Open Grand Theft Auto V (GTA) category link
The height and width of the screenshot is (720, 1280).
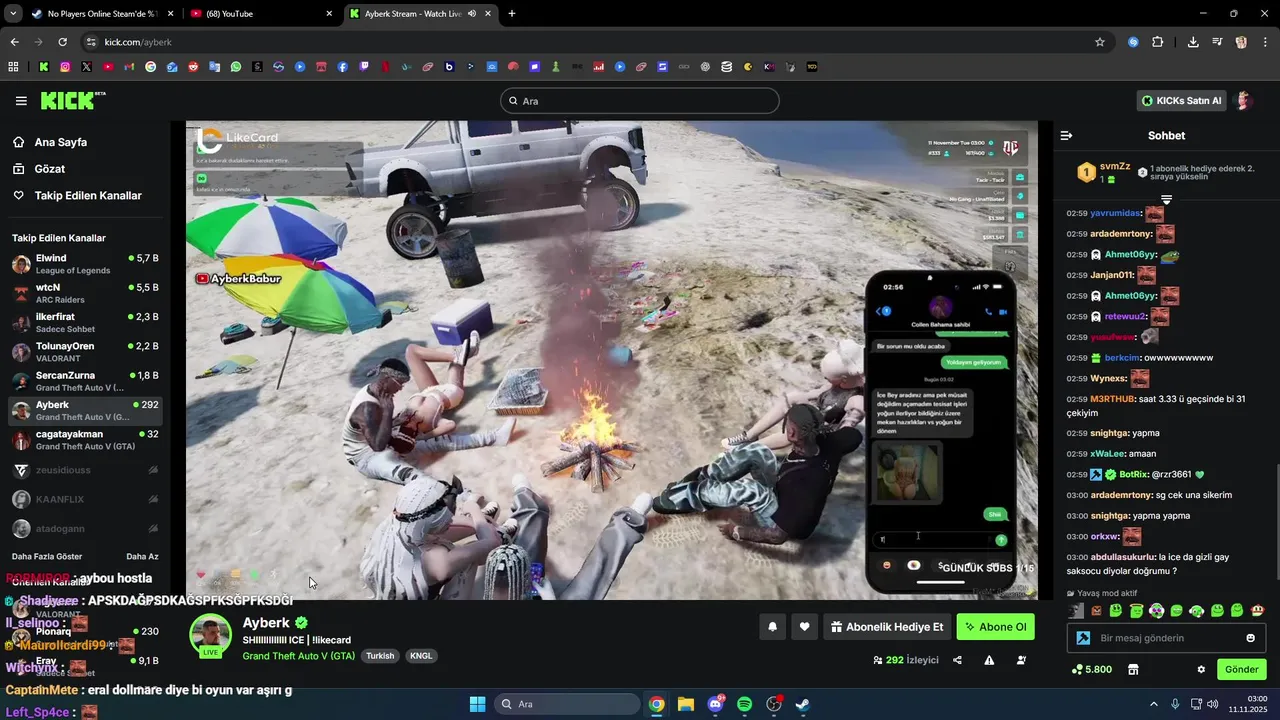298,656
